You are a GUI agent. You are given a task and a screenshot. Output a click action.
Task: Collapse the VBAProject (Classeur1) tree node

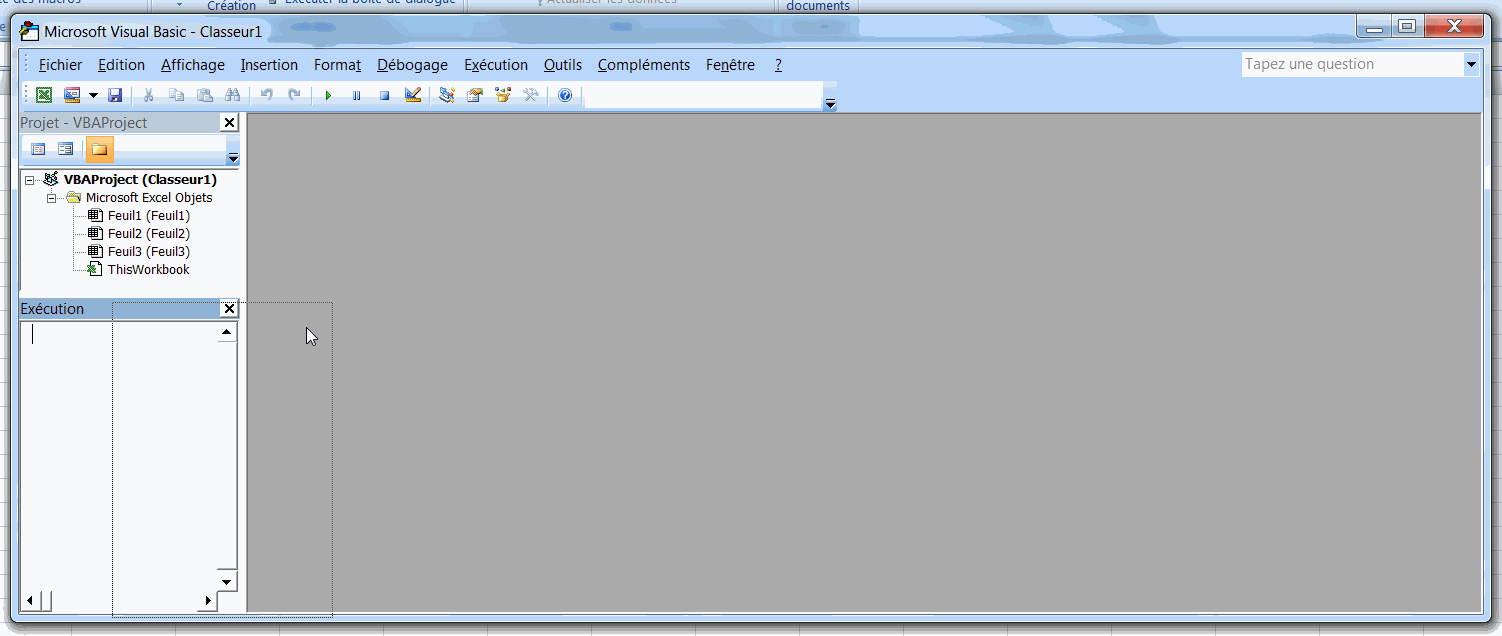[30, 180]
